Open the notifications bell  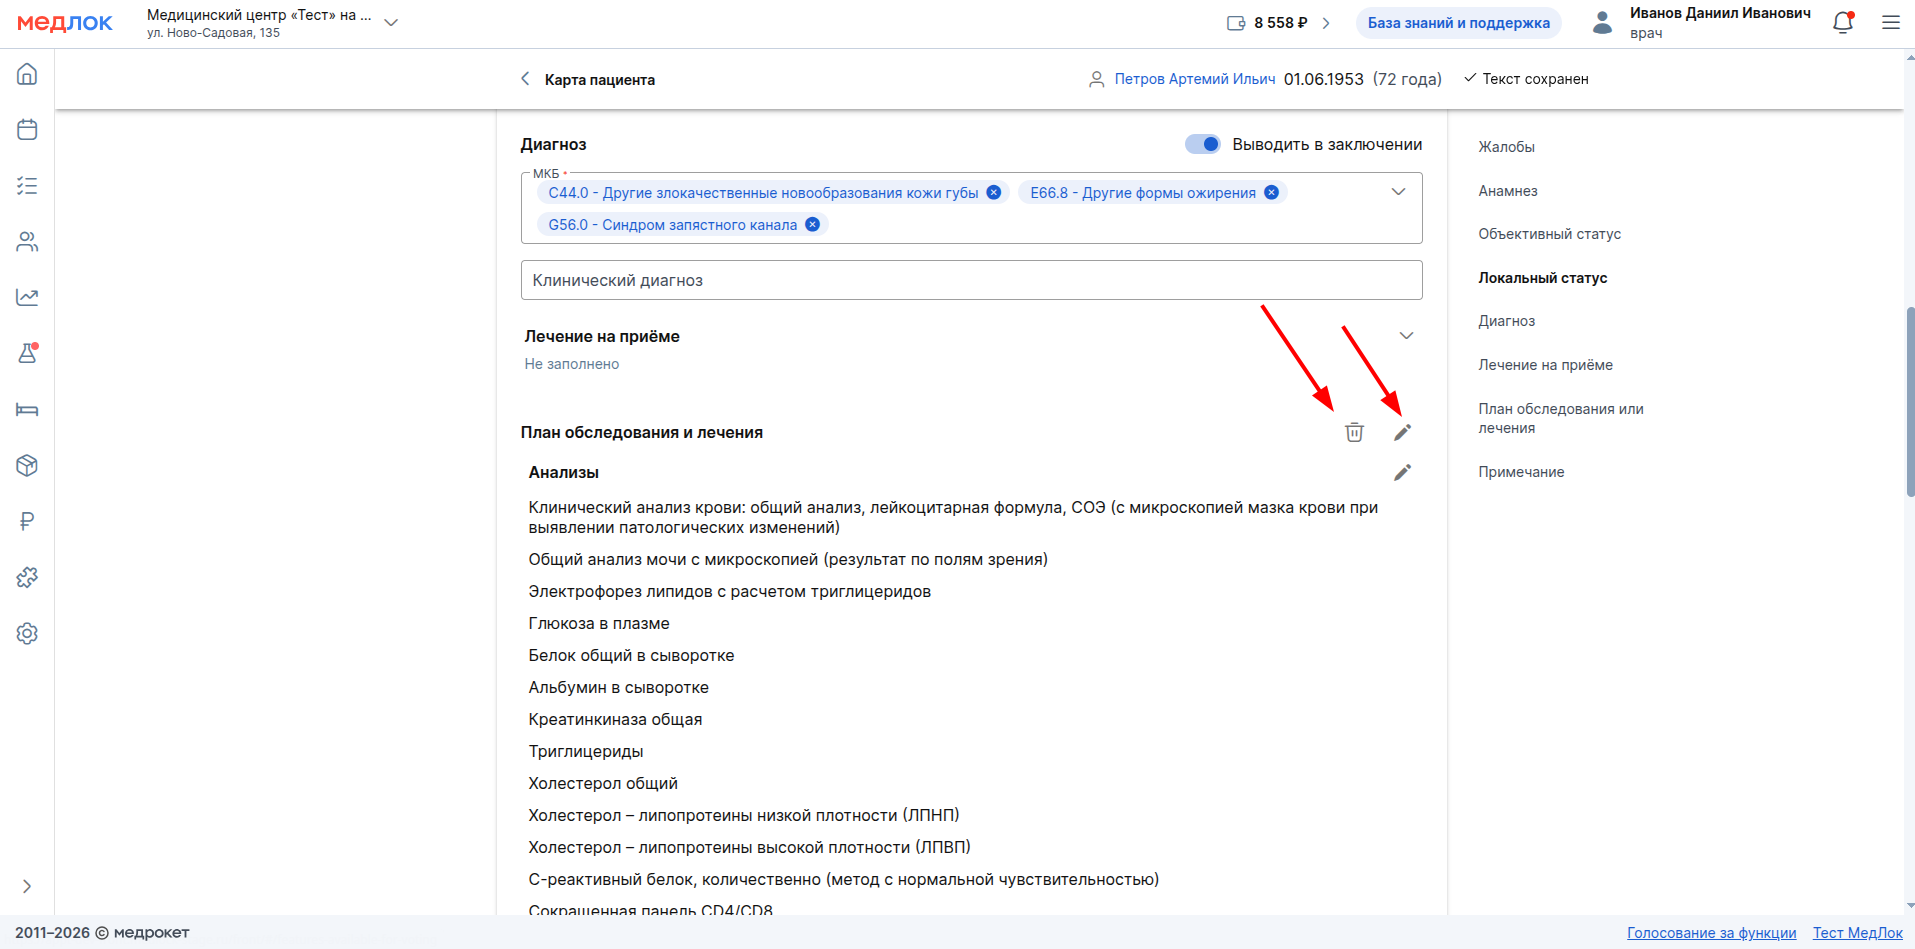1842,22
